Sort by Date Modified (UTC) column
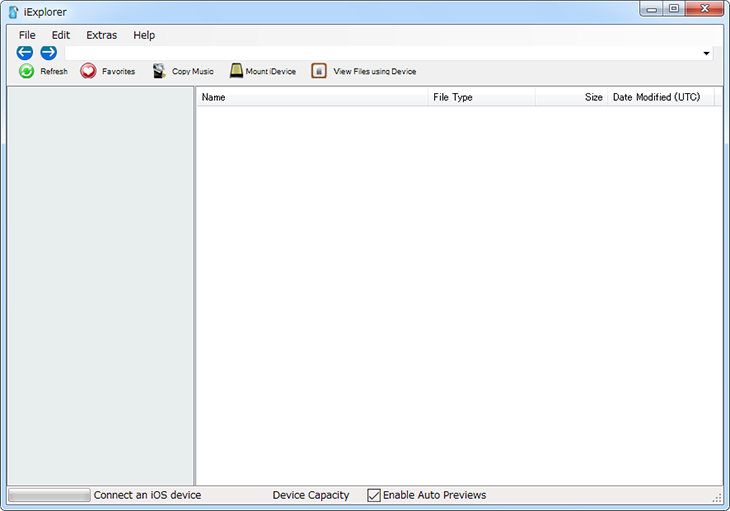Screen dimensions: 730x511 pos(661,97)
